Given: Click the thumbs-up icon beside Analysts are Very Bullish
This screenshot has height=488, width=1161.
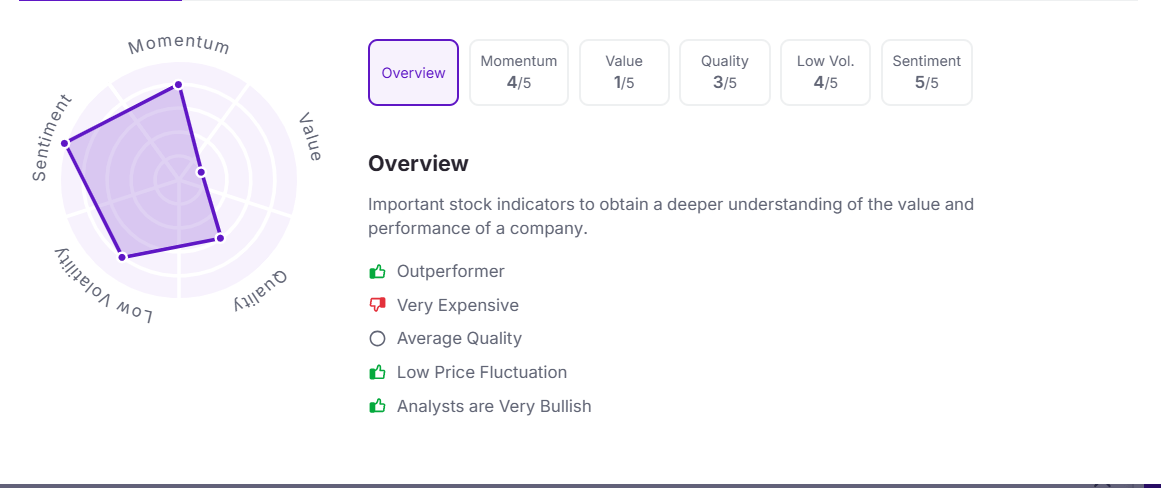Looking at the screenshot, I should point(377,407).
